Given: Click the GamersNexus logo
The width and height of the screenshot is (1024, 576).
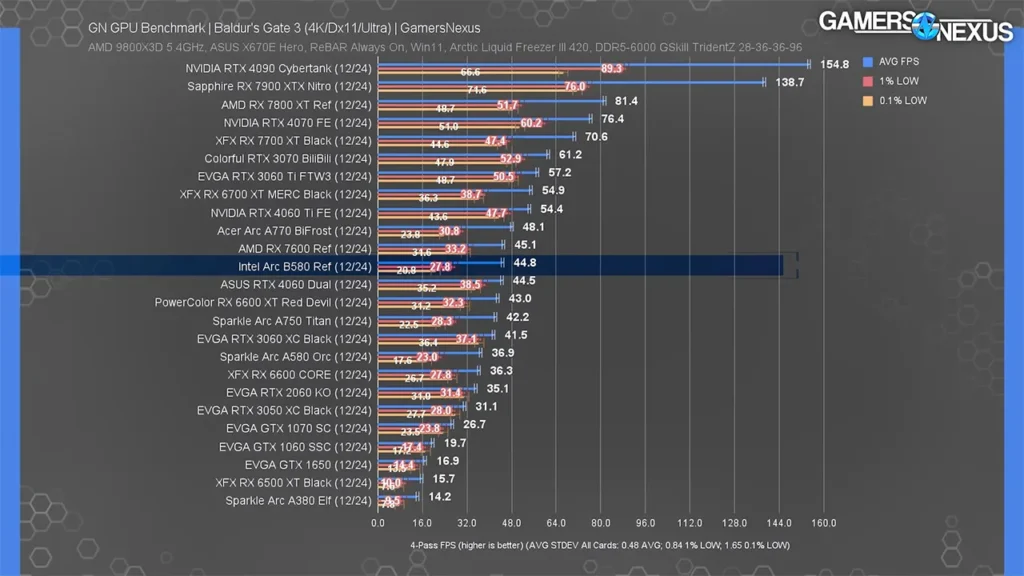Looking at the screenshot, I should pos(916,26).
